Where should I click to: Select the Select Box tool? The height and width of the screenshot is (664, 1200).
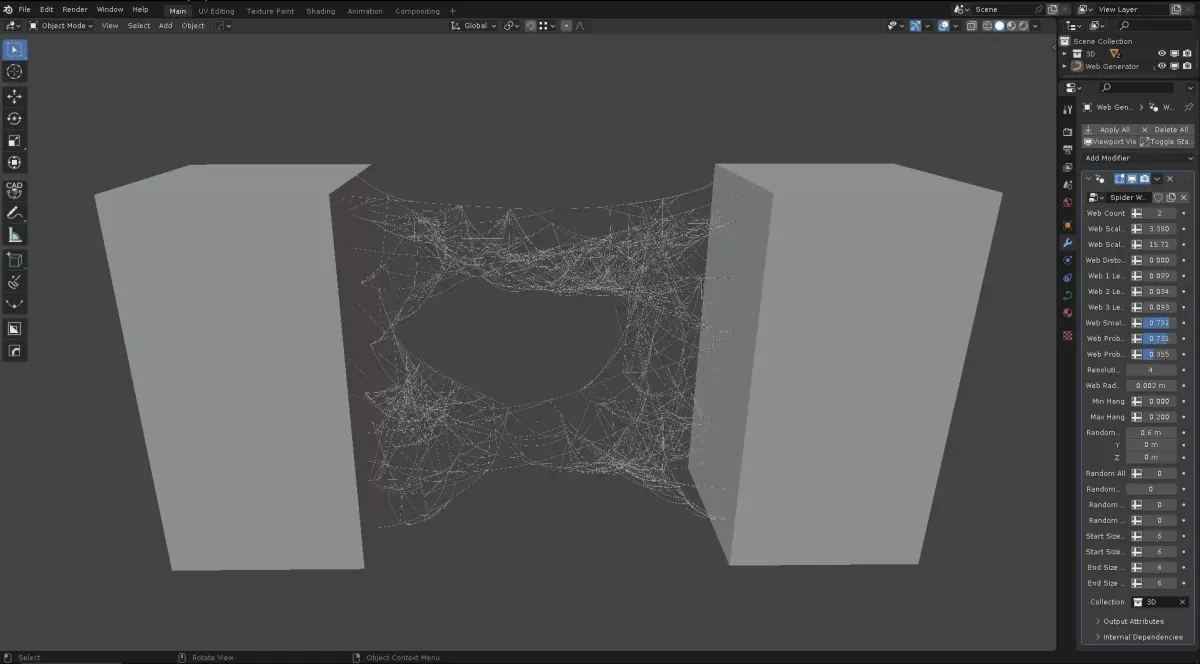coord(15,49)
